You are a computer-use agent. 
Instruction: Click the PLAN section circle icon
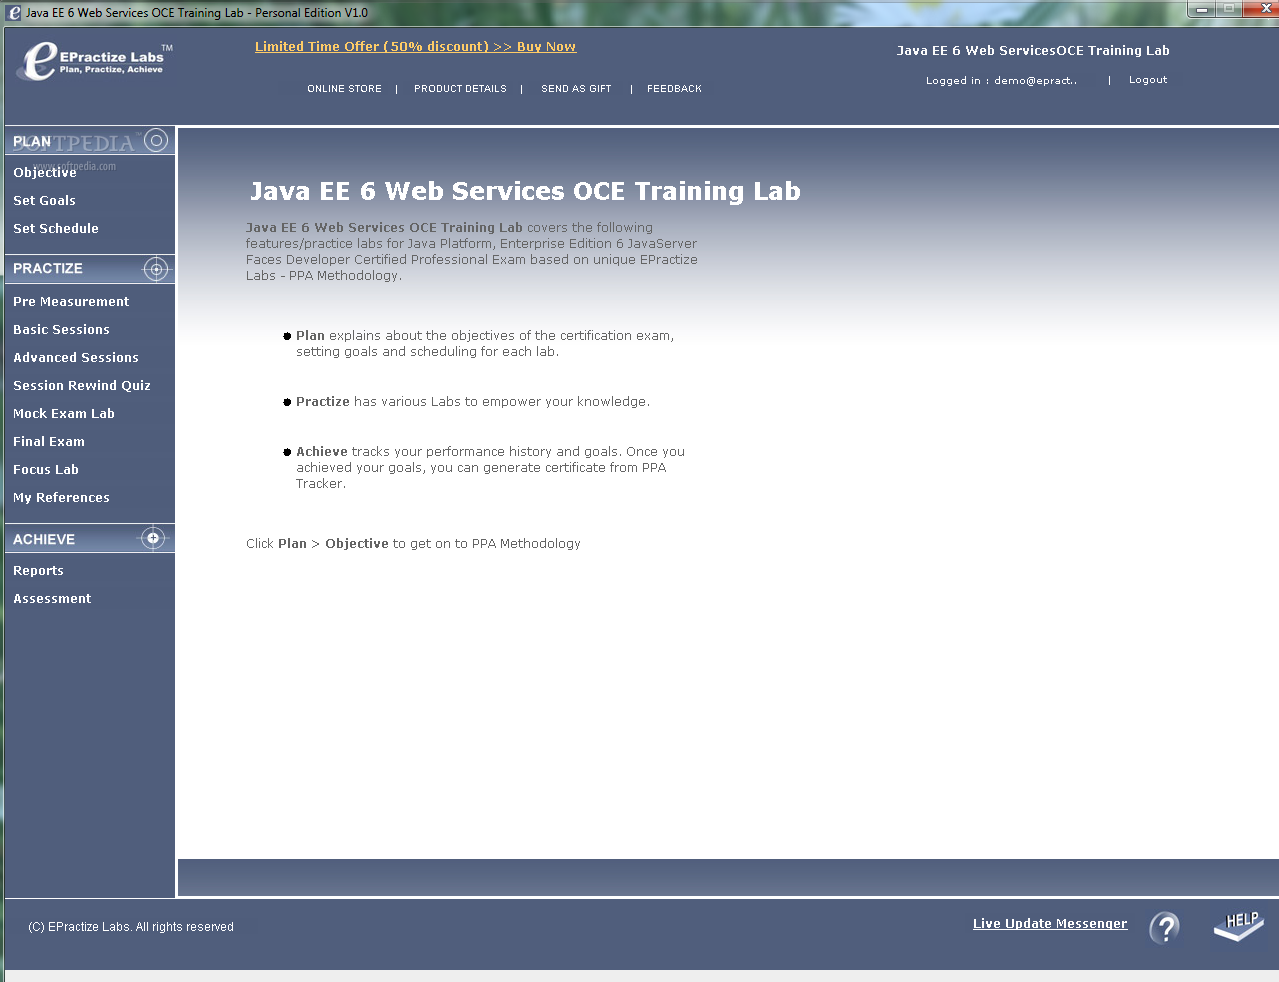pyautogui.click(x=156, y=140)
